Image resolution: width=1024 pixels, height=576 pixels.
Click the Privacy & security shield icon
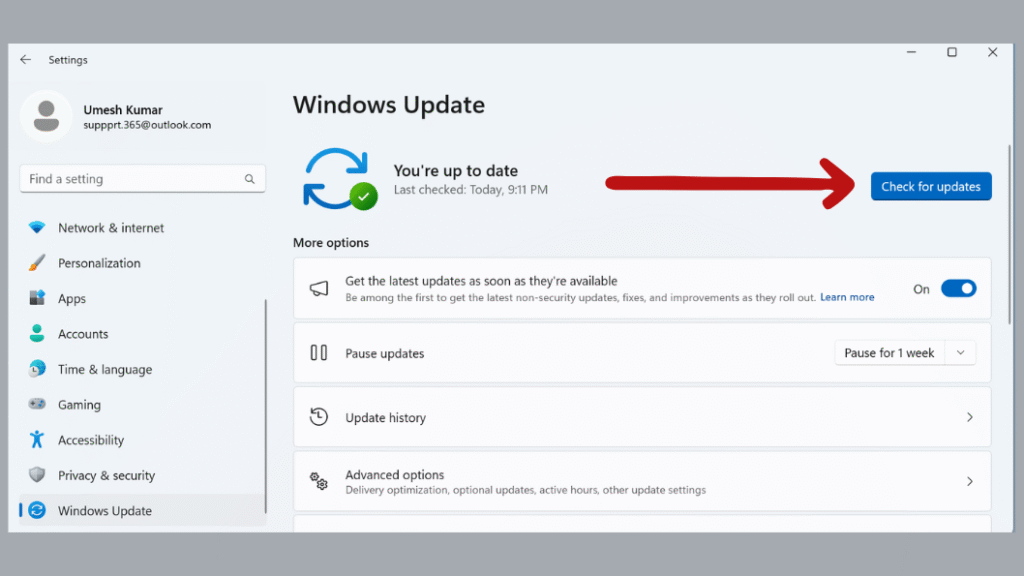pos(37,475)
